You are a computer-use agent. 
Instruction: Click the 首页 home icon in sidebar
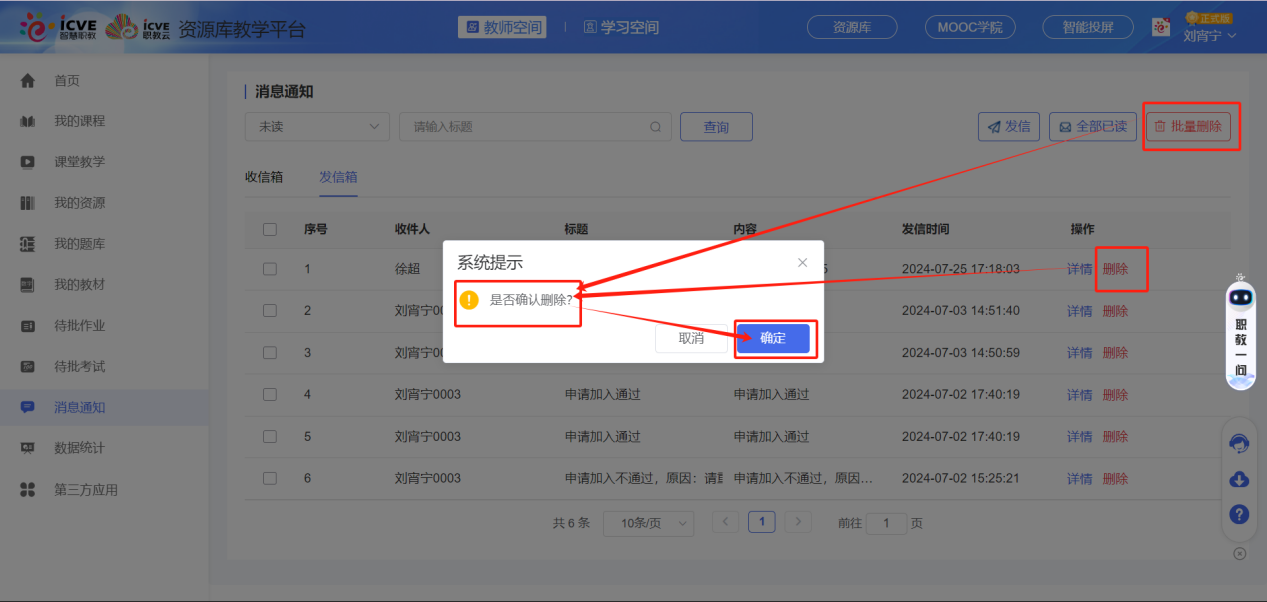click(x=28, y=81)
